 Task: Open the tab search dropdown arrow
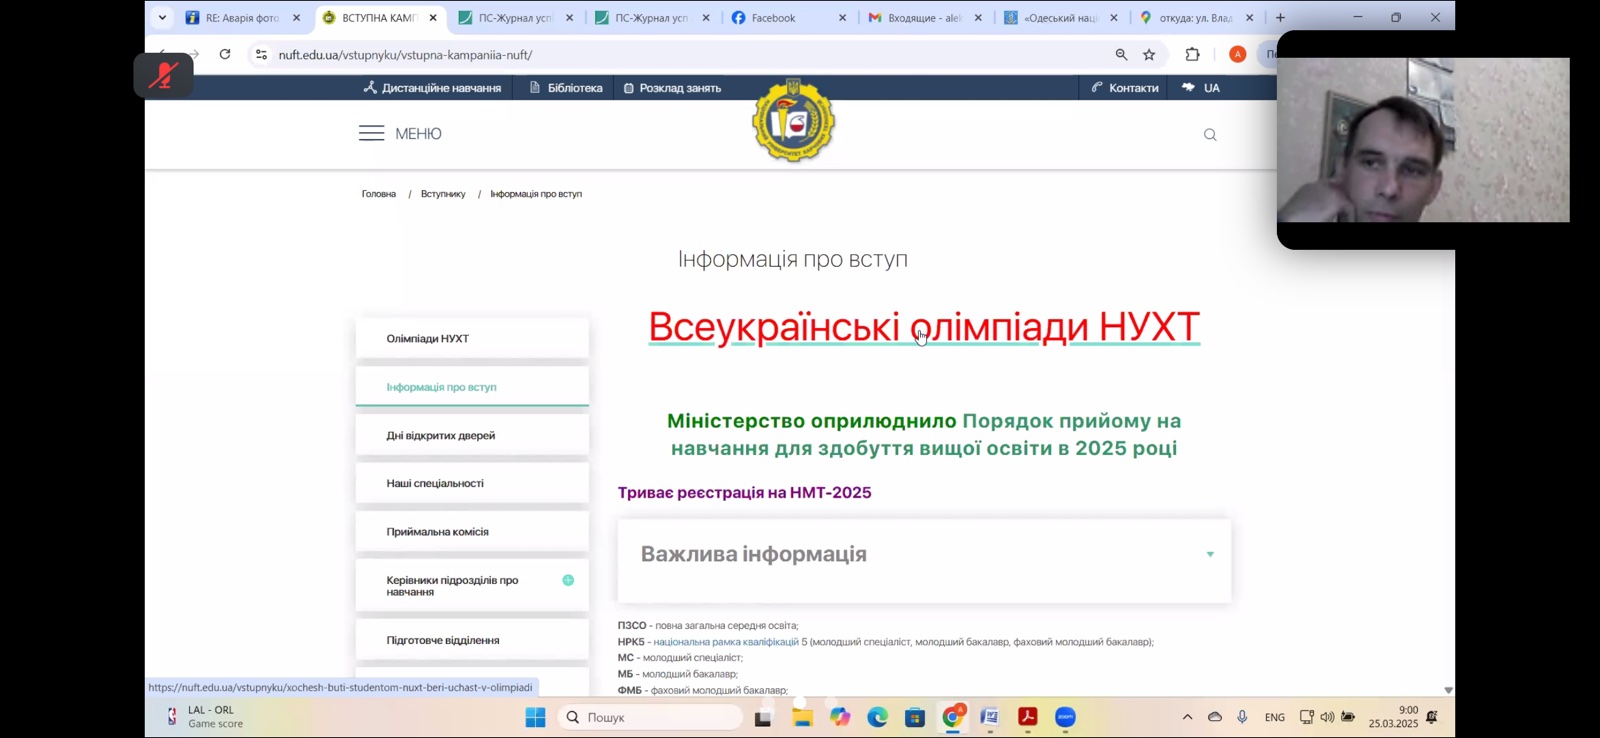point(162,18)
